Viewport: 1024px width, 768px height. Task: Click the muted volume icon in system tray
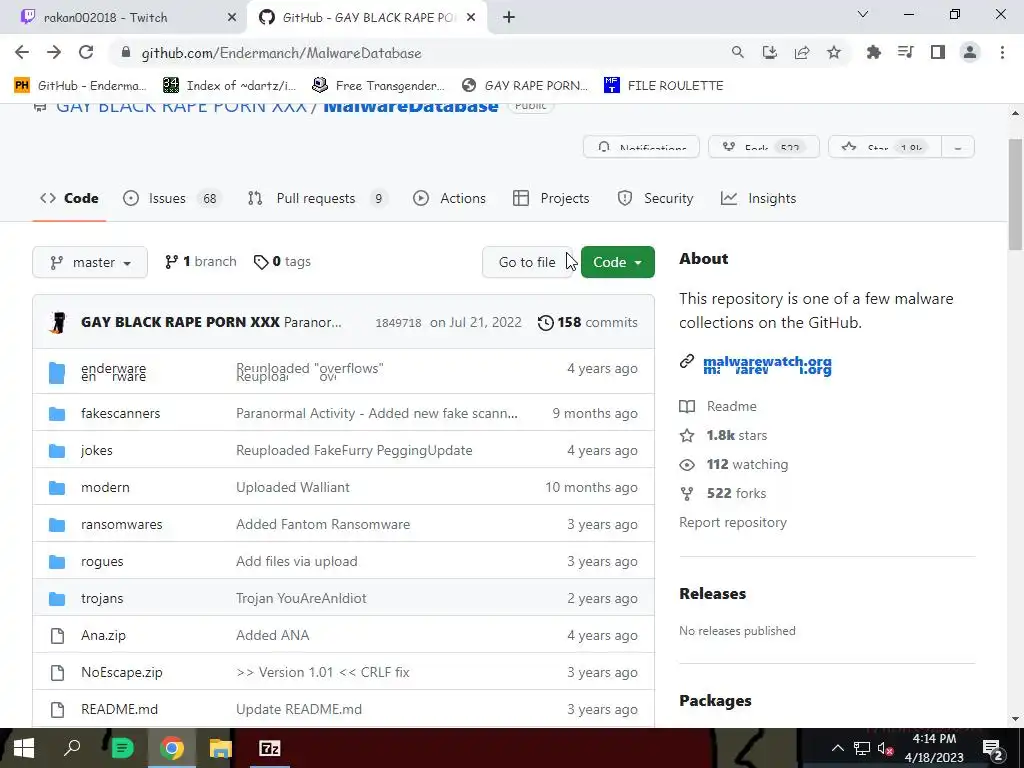[x=885, y=748]
